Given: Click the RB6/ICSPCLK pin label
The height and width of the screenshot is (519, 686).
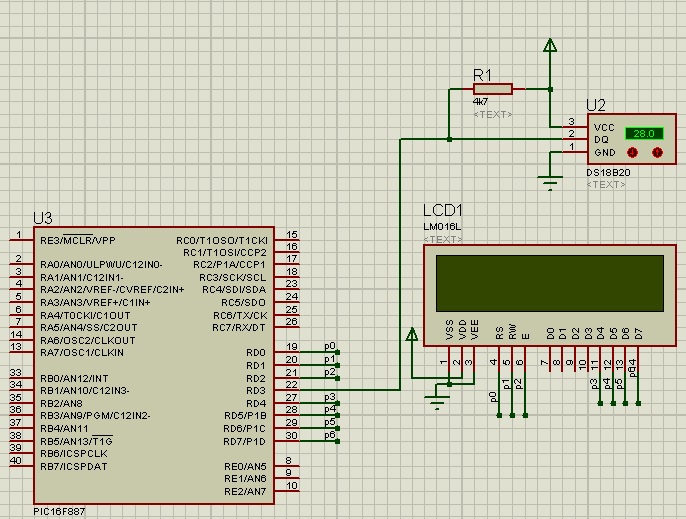Looking at the screenshot, I should click(x=74, y=454).
